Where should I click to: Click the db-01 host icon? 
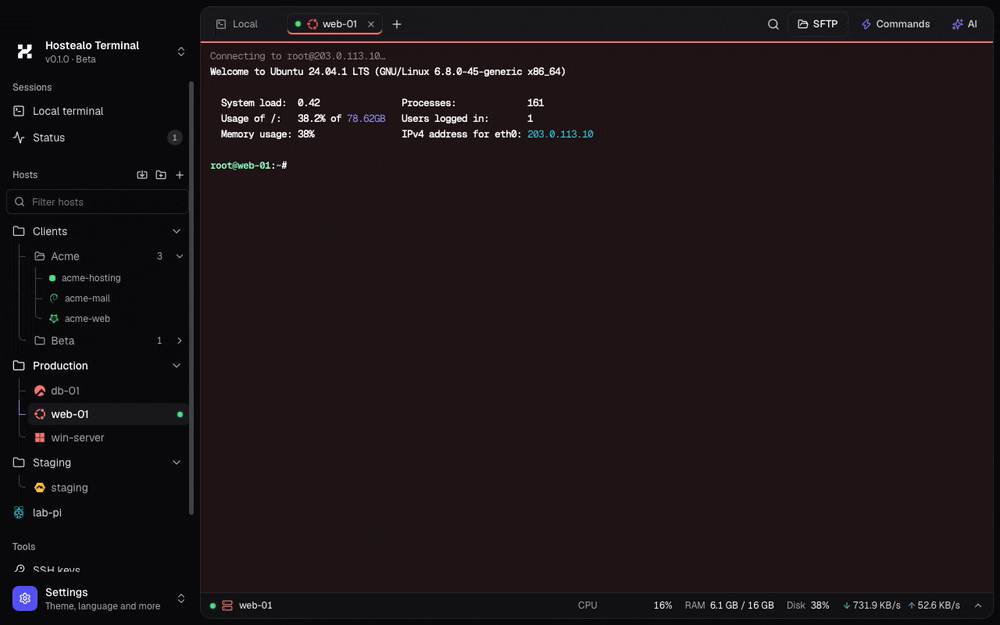40,391
